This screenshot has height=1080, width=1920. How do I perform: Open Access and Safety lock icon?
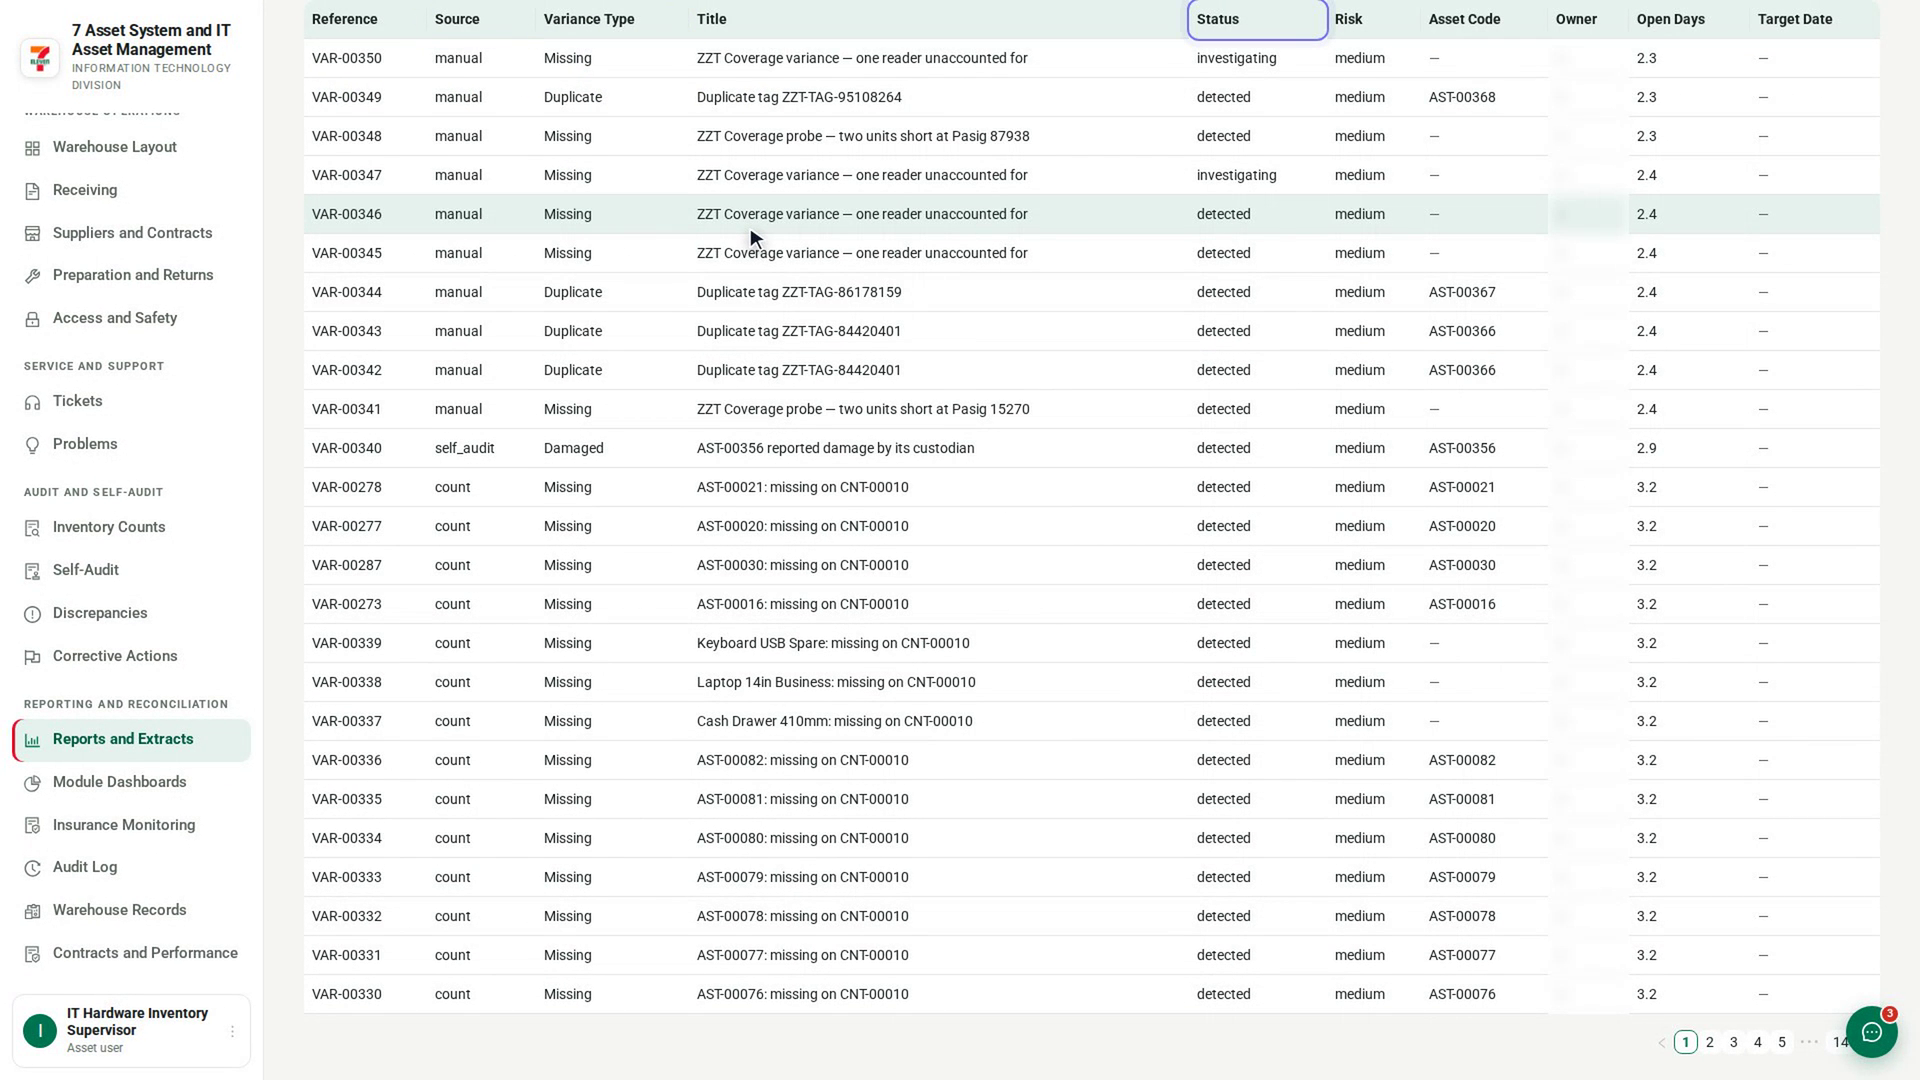(32, 319)
